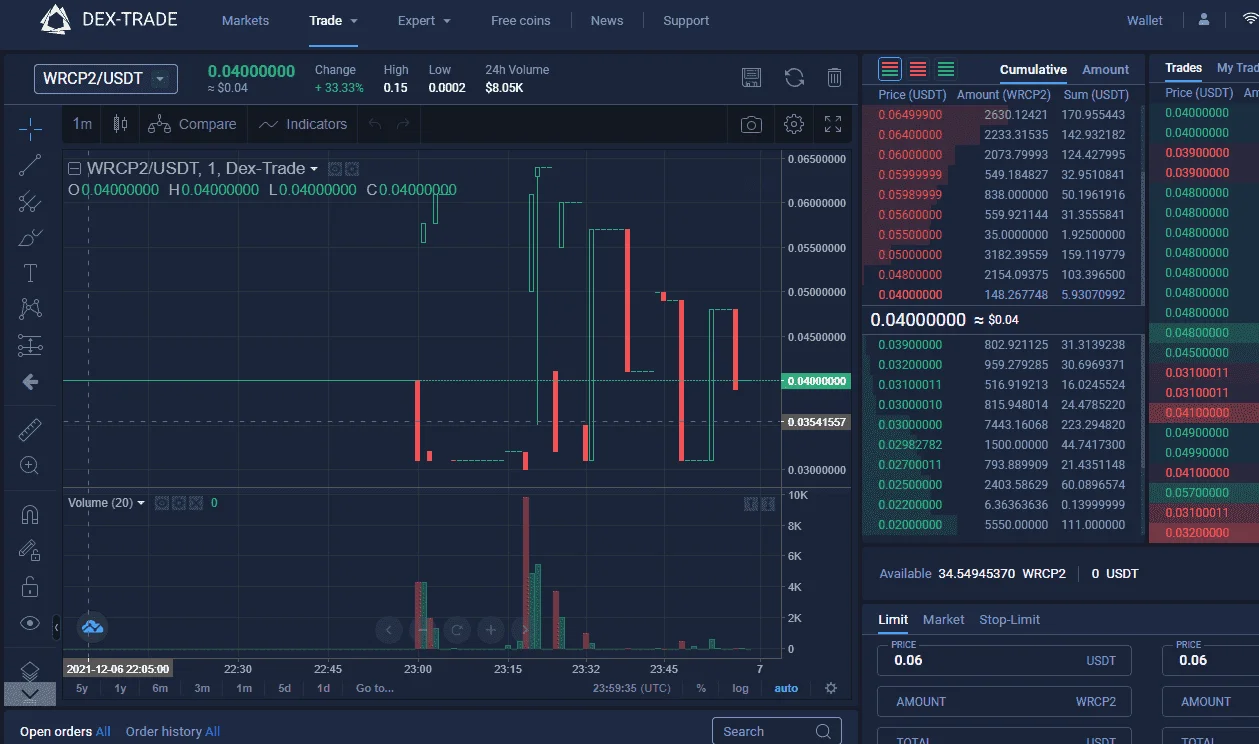Screen dimensions: 1259x744
Task: Click the left PRICE input field showing 0.06
Action: coord(1004,660)
